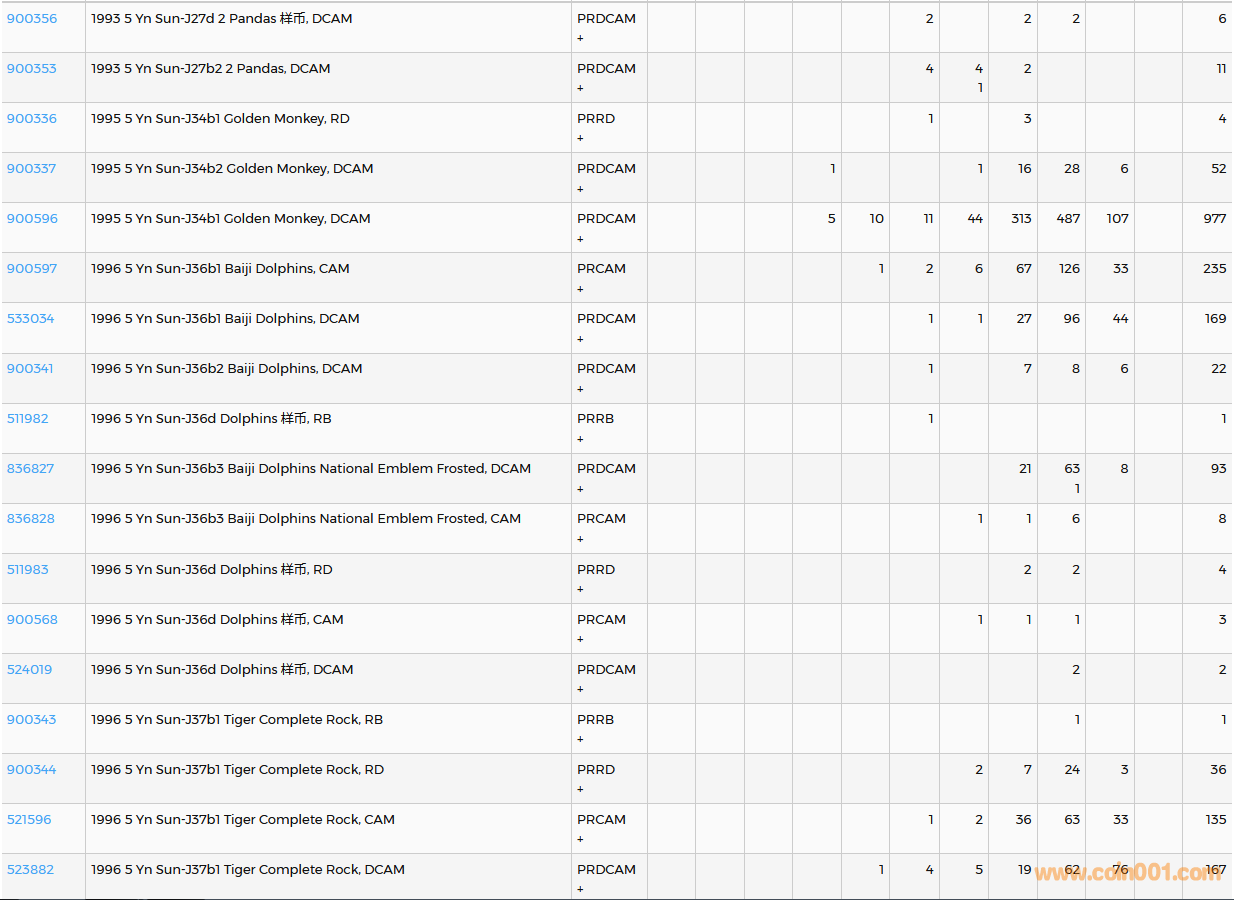Open coin ID link 836827

pyautogui.click(x=31, y=469)
